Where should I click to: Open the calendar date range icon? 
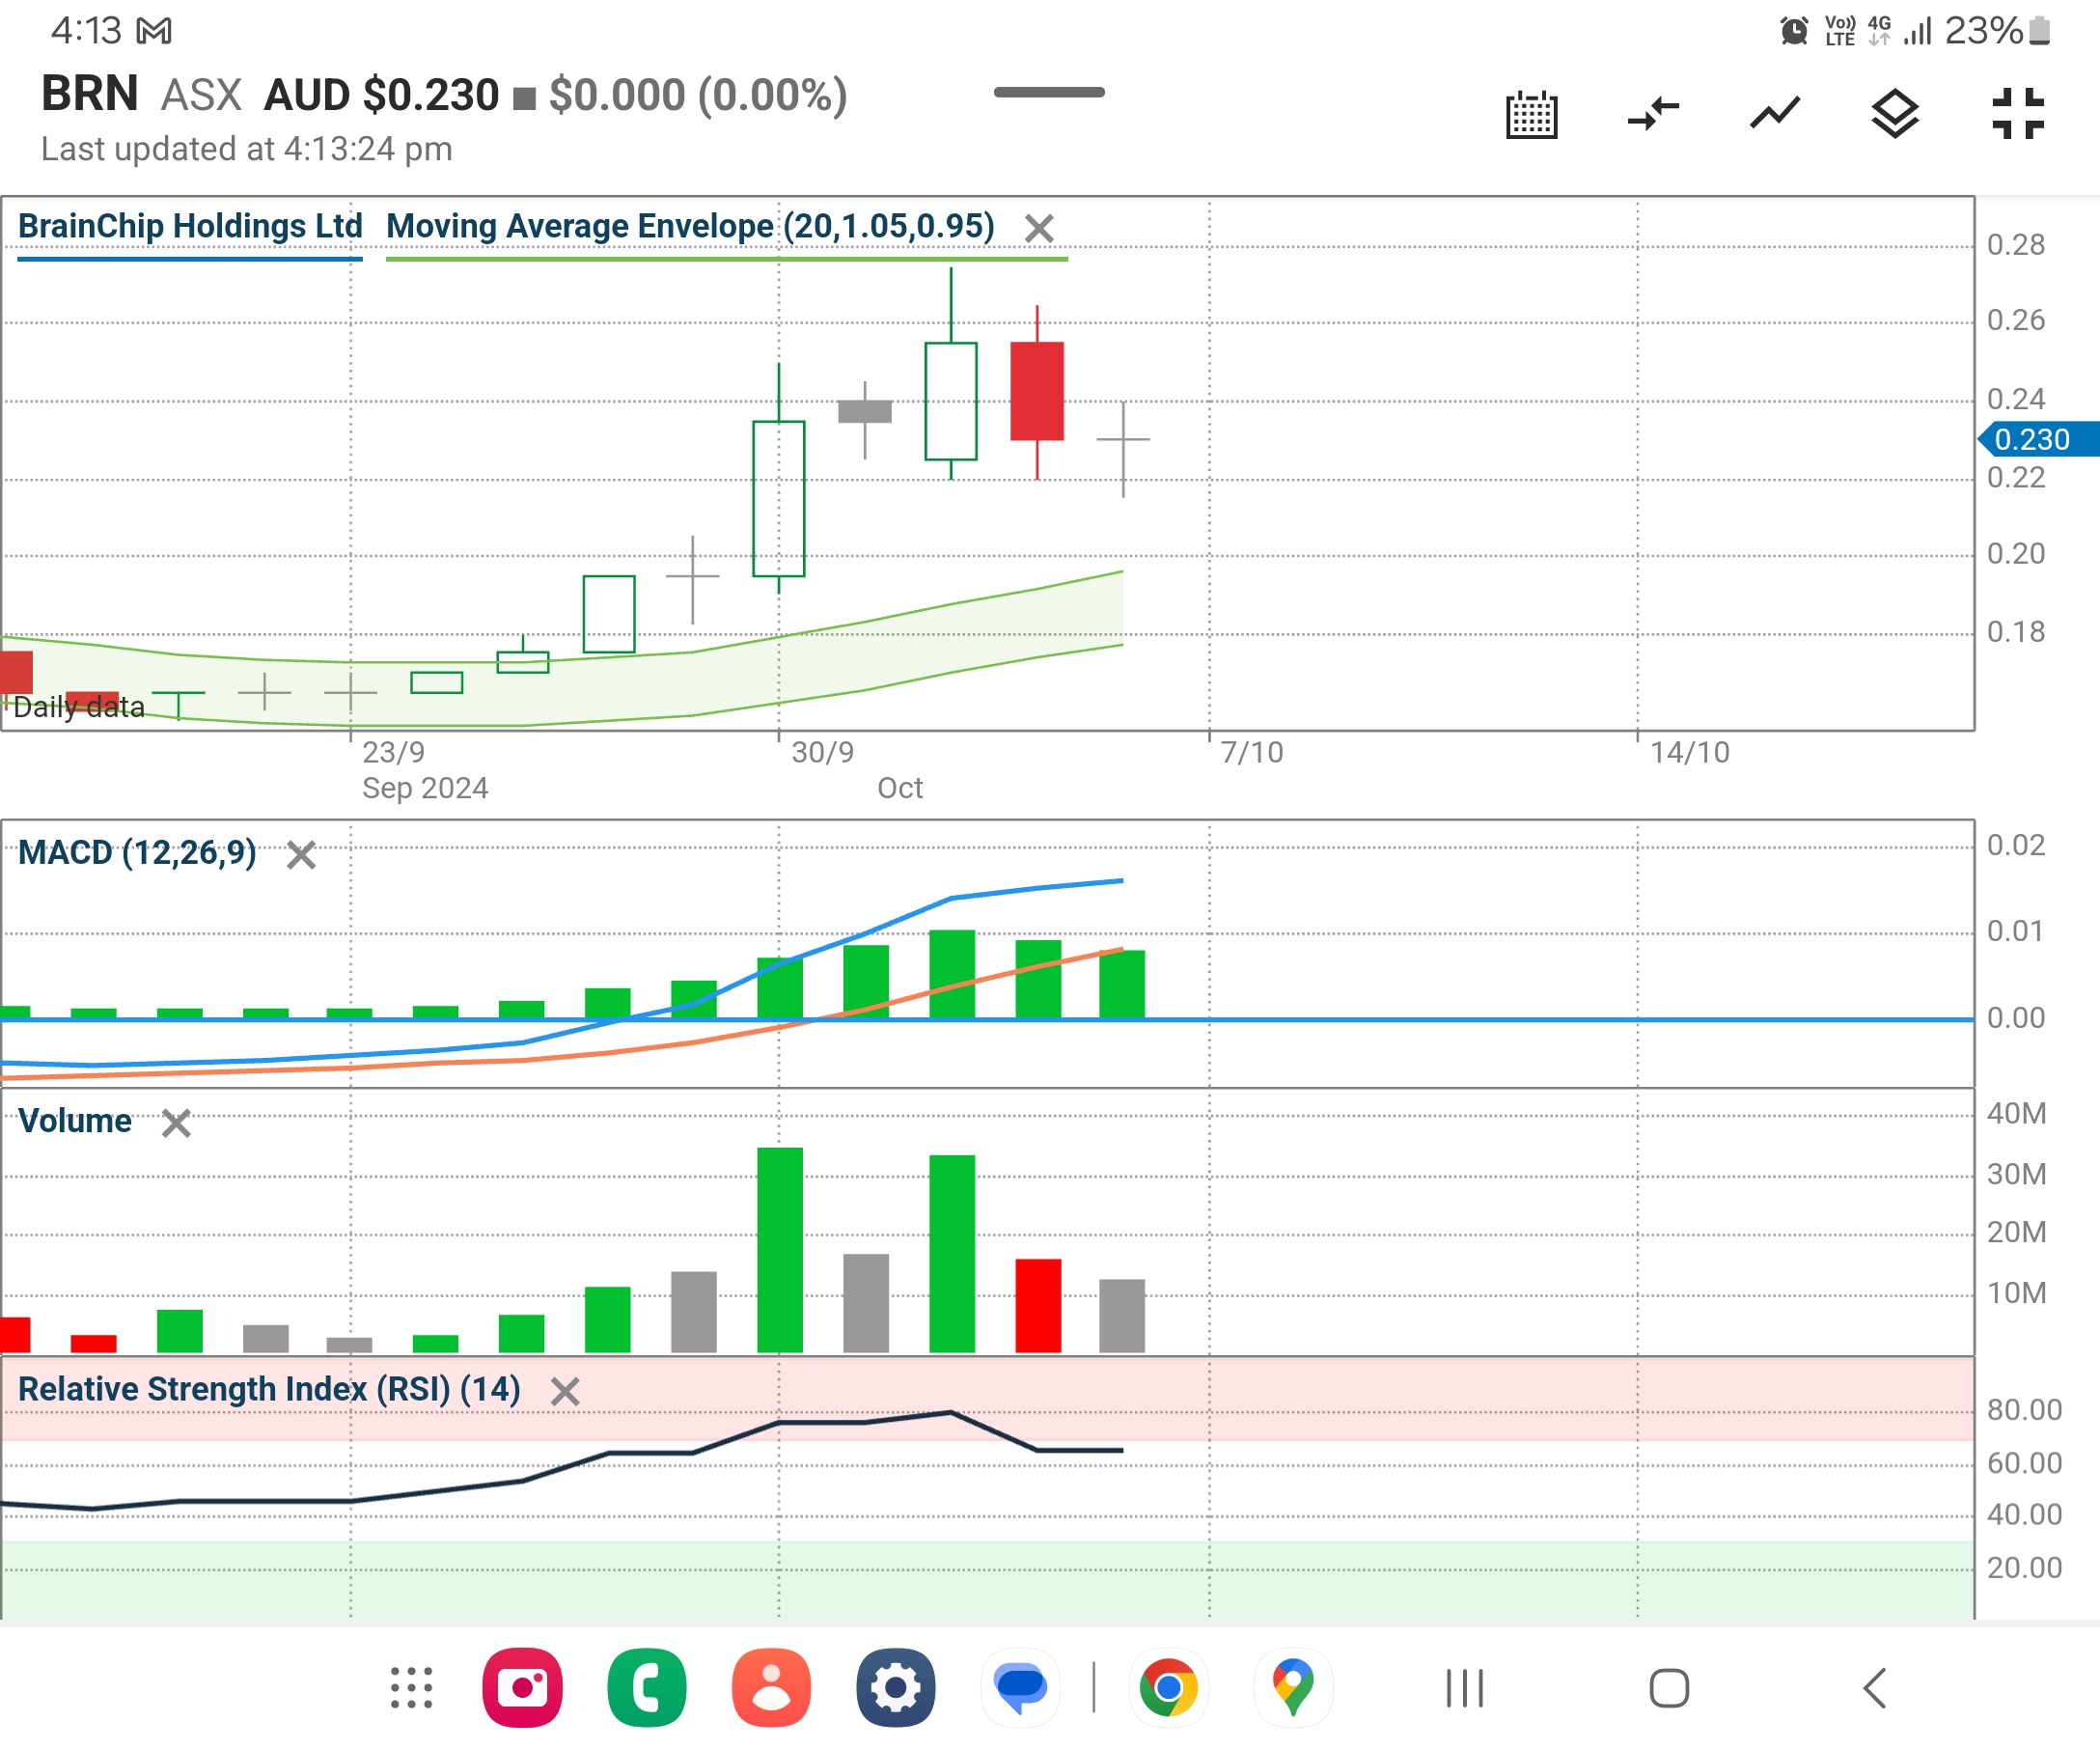(x=1531, y=115)
